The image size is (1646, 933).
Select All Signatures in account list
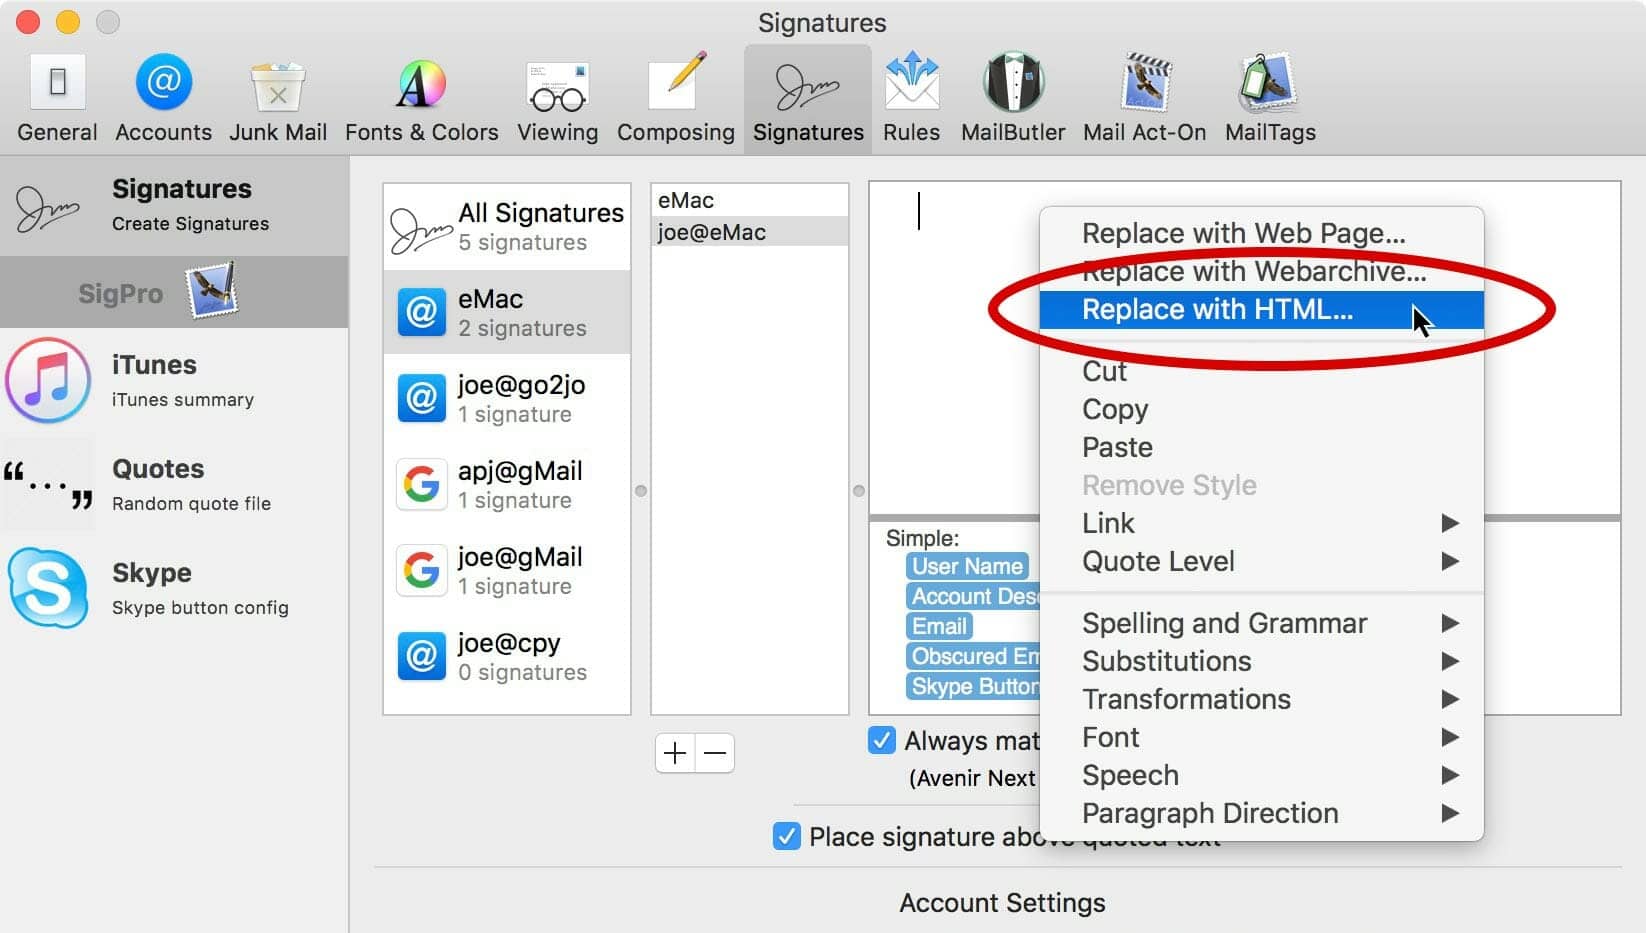point(507,227)
